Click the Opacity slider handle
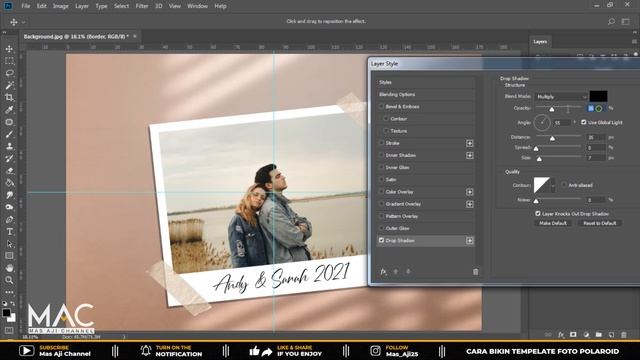The width and height of the screenshot is (640, 360). tap(552, 109)
